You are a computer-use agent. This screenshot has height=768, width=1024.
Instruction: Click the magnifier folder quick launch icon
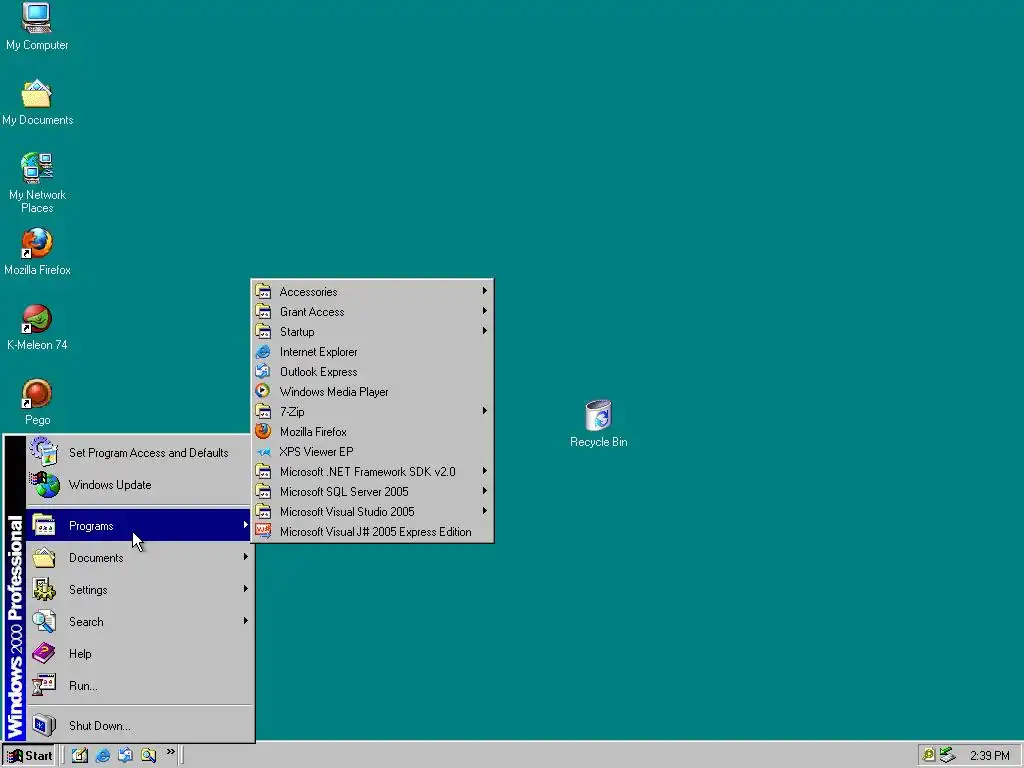pos(148,756)
